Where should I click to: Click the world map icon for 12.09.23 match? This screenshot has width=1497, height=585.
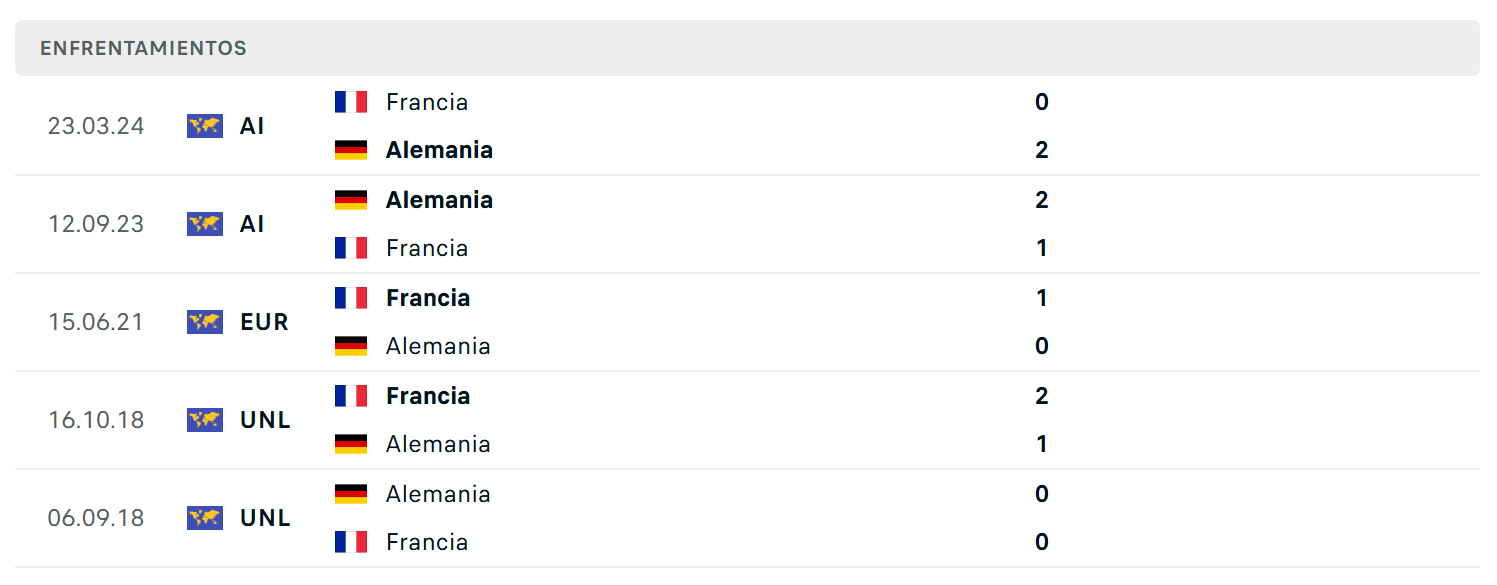tap(205, 224)
